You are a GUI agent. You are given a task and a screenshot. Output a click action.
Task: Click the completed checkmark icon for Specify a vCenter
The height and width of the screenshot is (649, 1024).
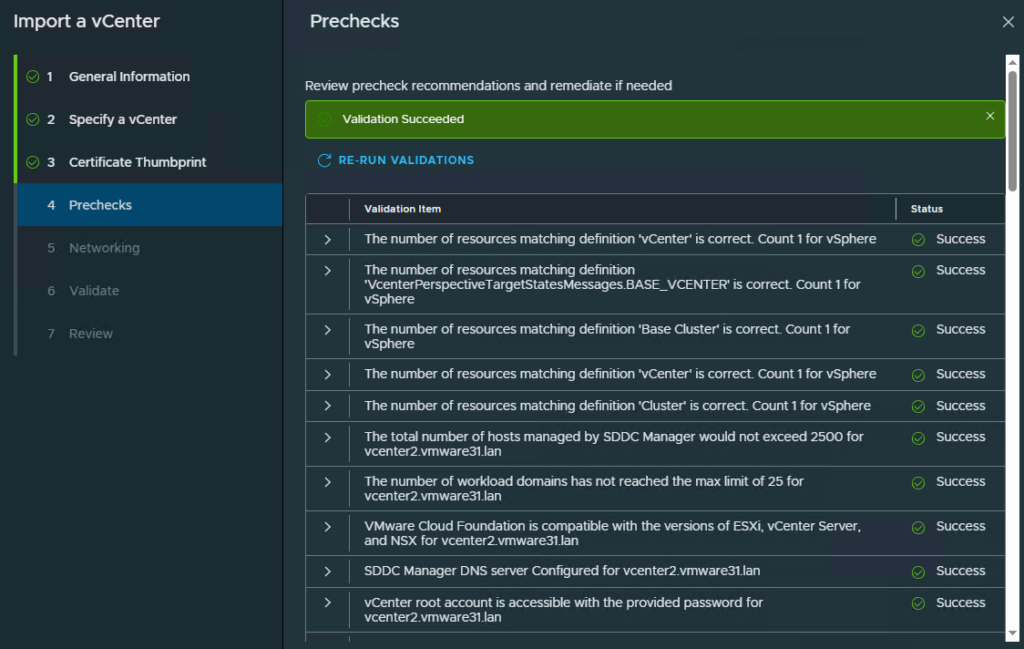[x=33, y=120]
